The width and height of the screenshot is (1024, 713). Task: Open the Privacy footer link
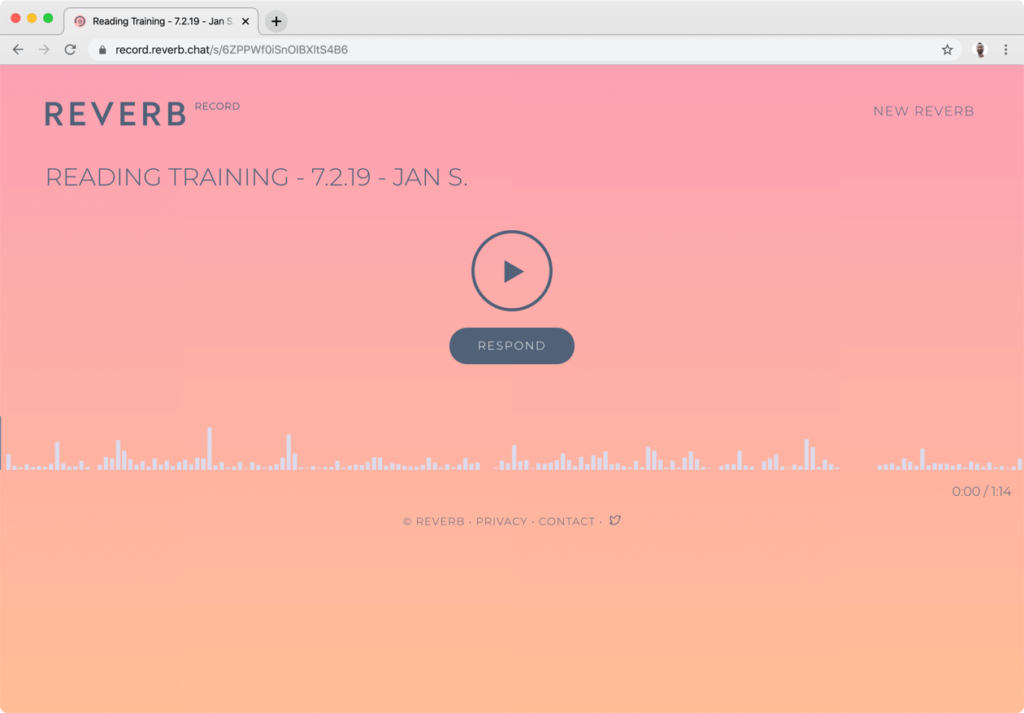(x=501, y=522)
